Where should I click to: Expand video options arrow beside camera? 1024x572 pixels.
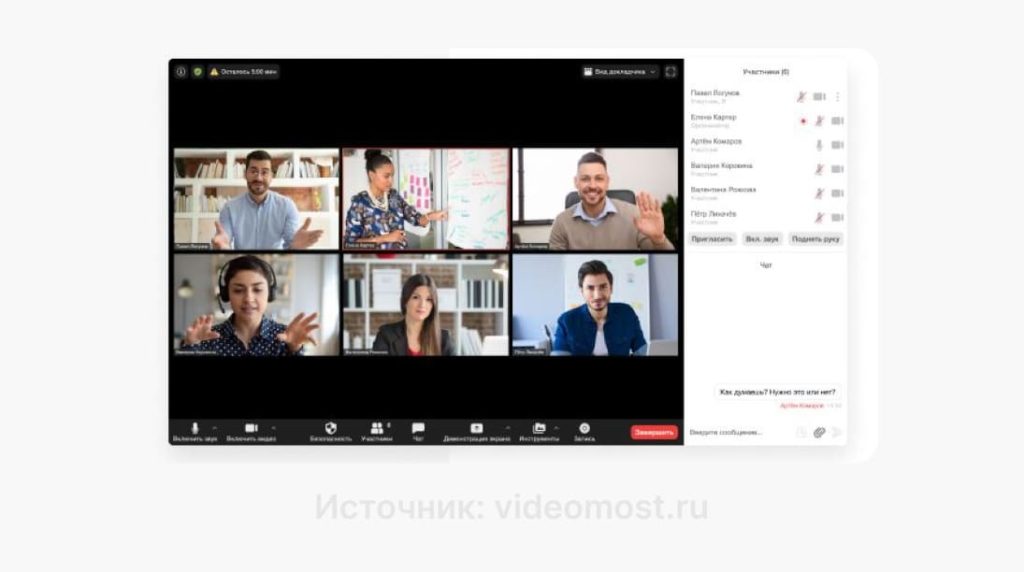tap(273, 428)
